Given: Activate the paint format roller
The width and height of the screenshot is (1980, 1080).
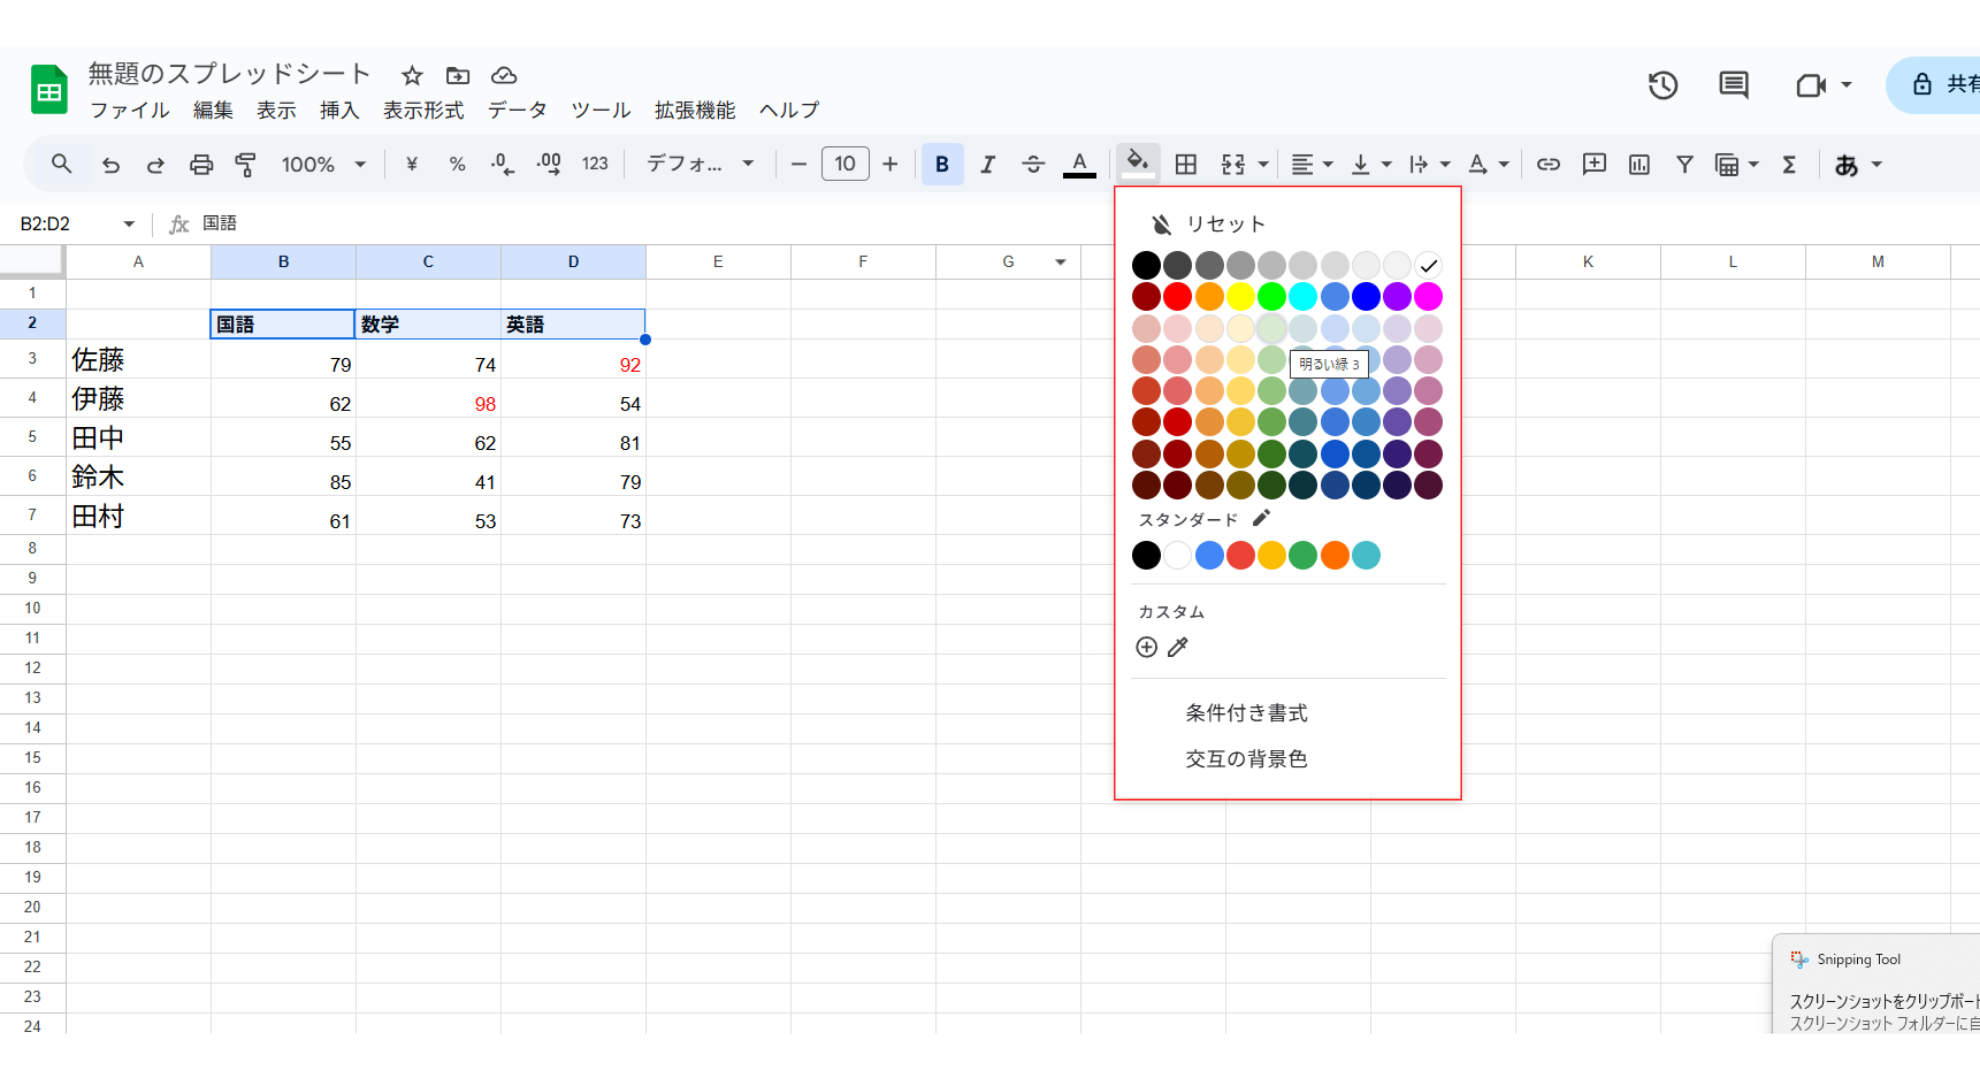Looking at the screenshot, I should pyautogui.click(x=245, y=165).
